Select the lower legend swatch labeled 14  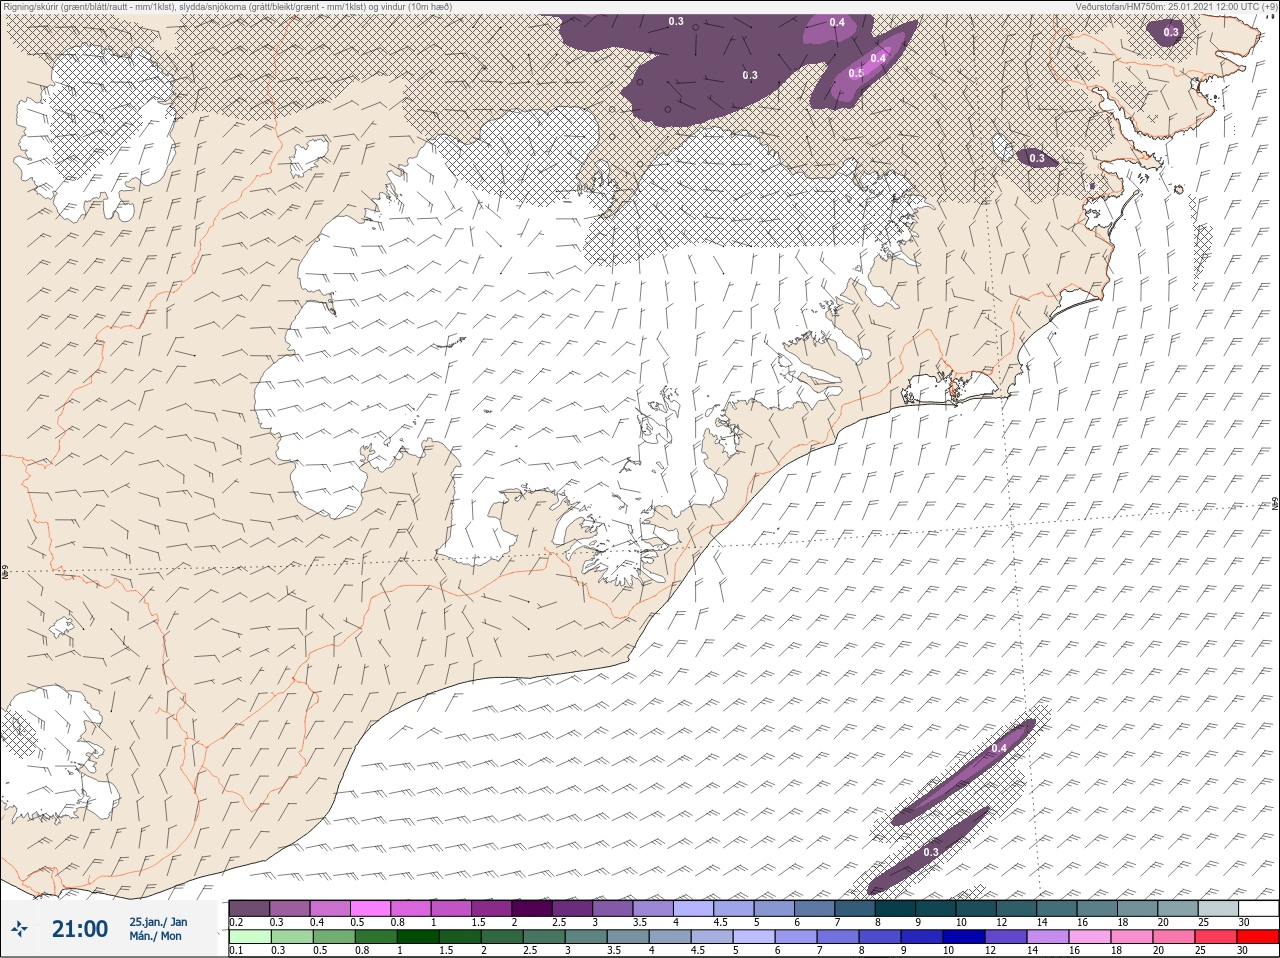(x=1048, y=937)
